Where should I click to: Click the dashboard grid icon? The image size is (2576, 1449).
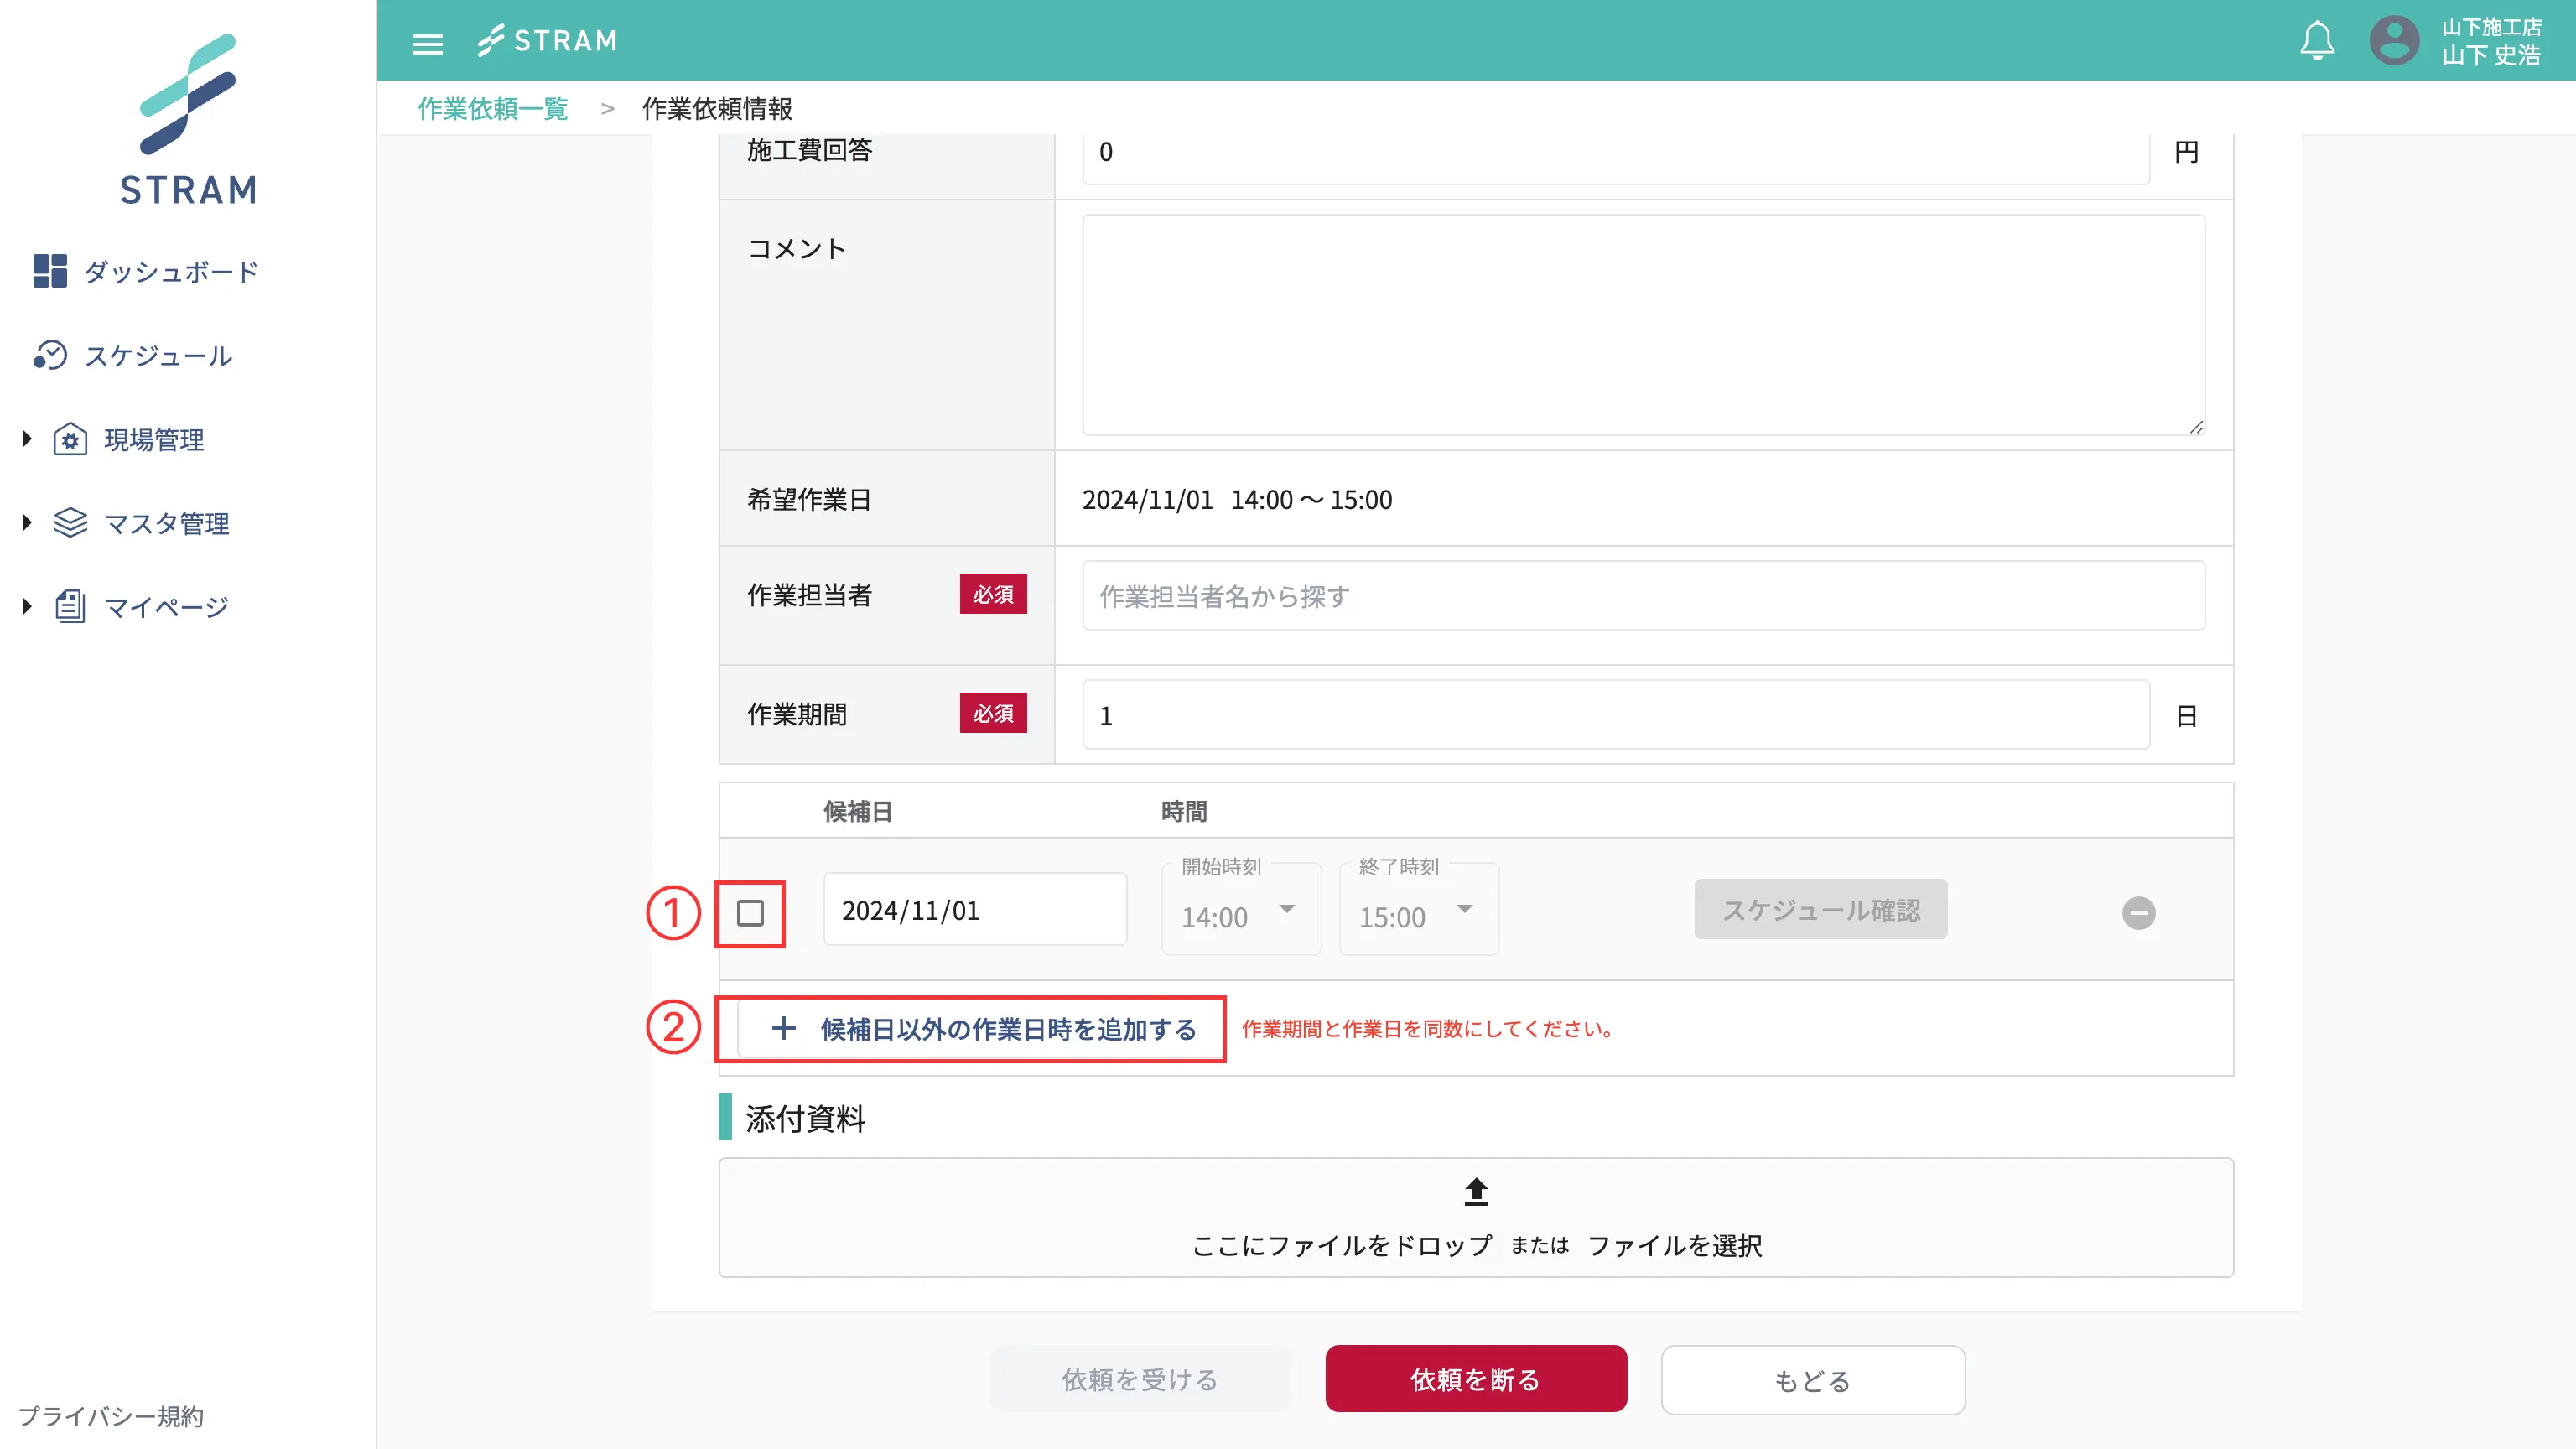(49, 271)
